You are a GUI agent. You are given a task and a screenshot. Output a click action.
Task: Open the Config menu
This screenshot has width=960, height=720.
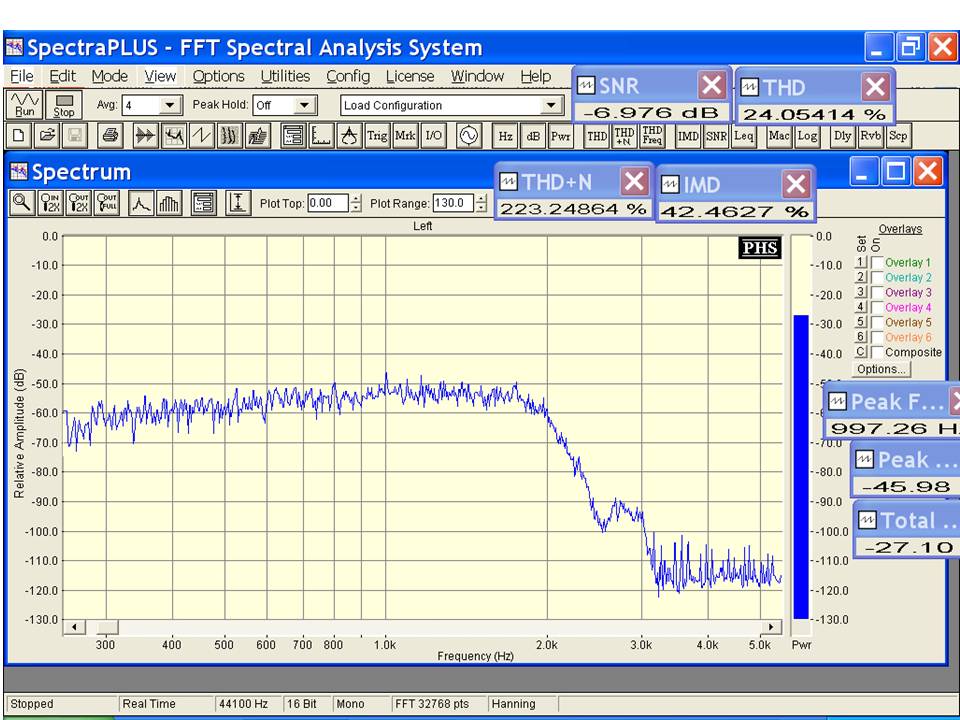[348, 77]
